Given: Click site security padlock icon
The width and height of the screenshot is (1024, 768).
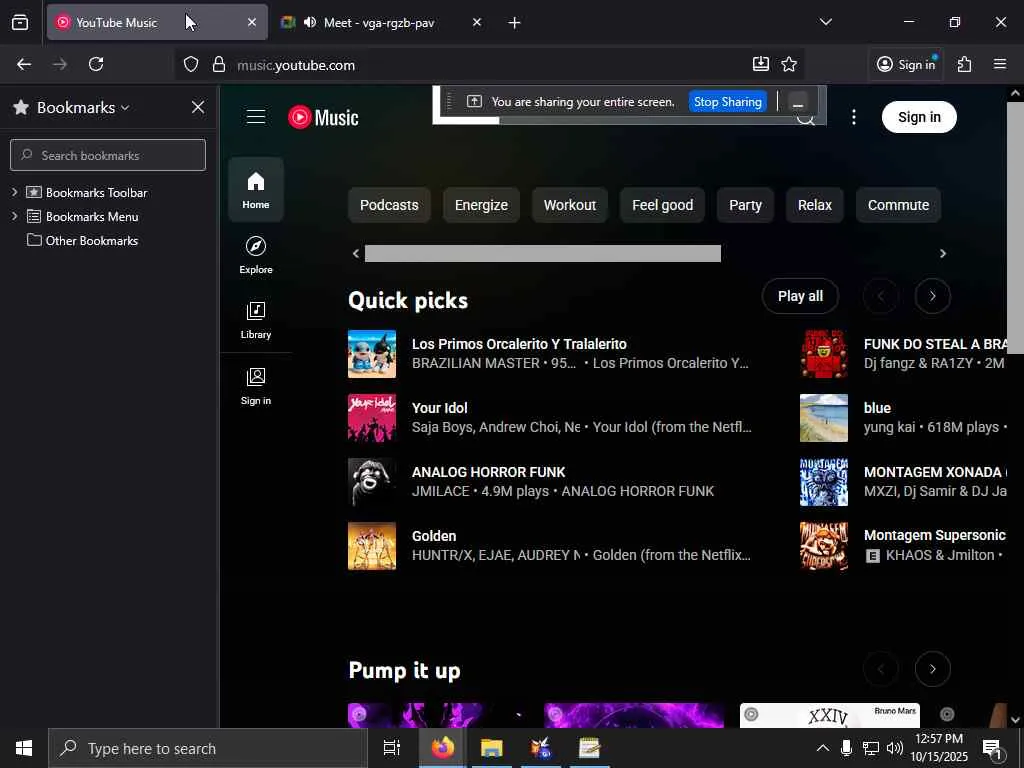Looking at the screenshot, I should [219, 64].
